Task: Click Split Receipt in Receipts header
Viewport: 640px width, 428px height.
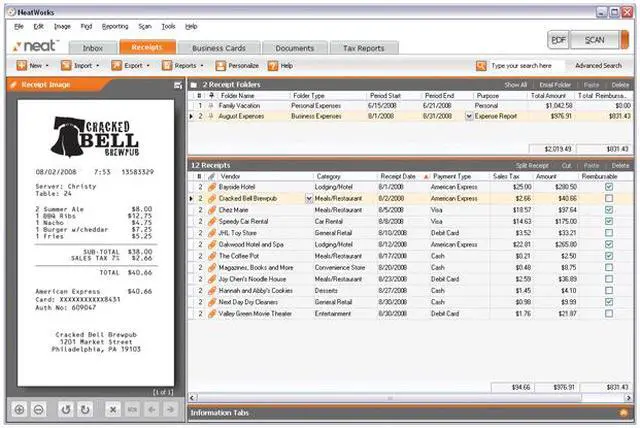Action: 532,166
